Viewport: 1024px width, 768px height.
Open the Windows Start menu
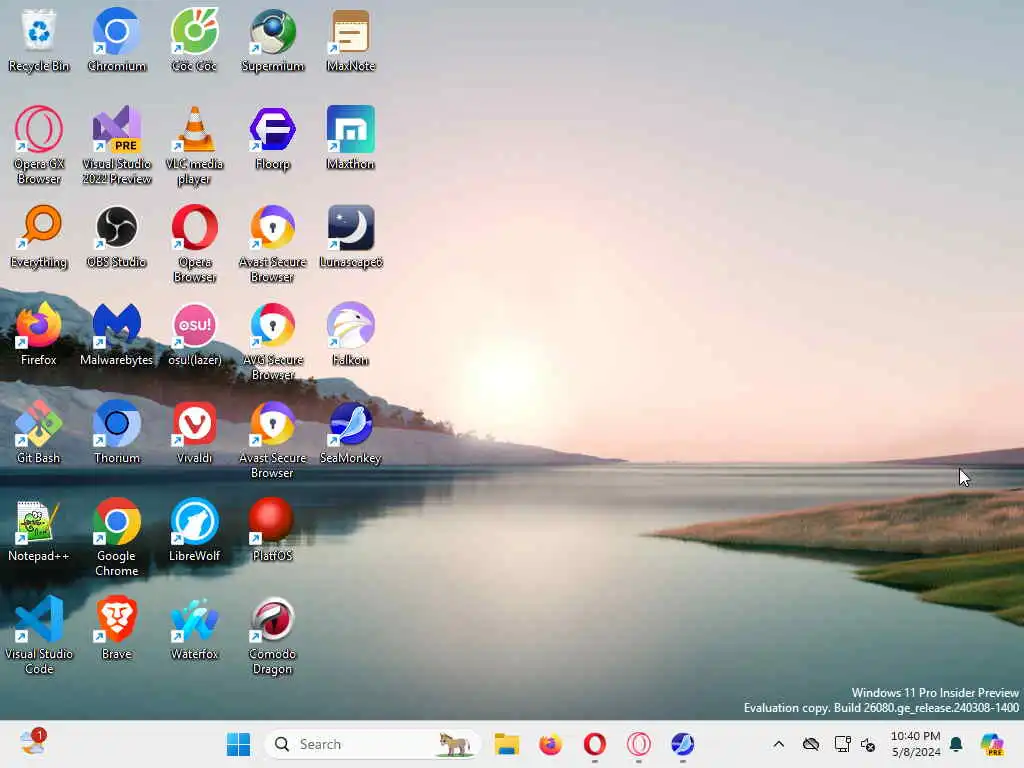(x=238, y=744)
